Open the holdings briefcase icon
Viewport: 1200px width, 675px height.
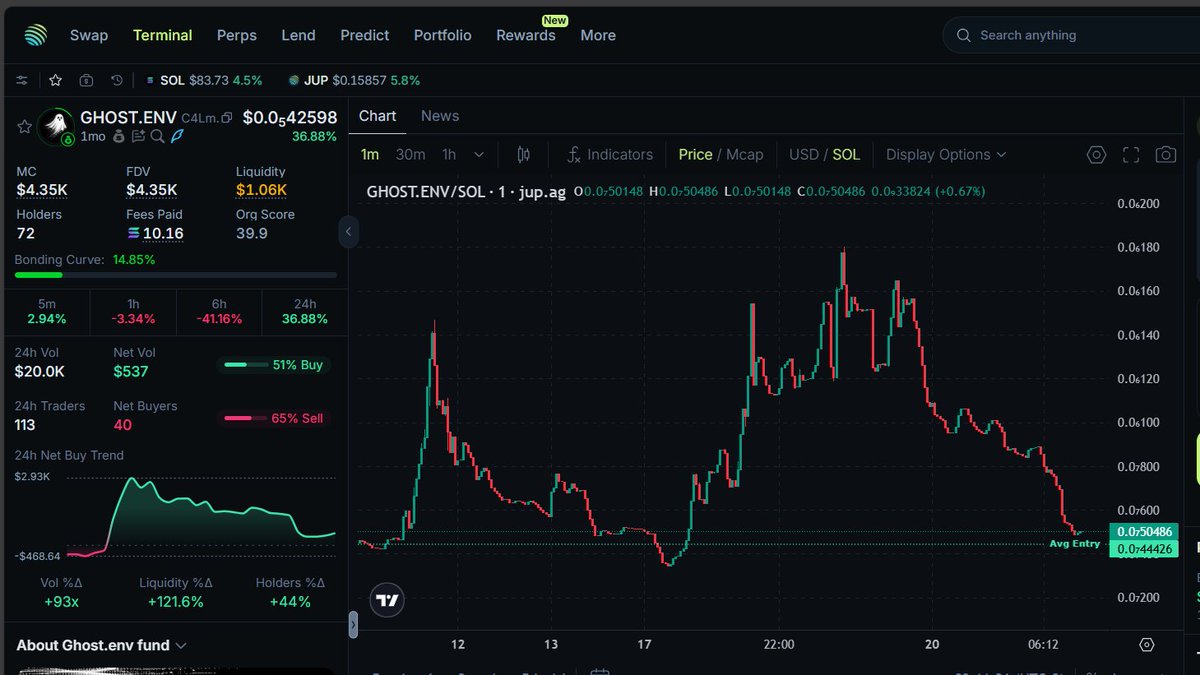[87, 80]
